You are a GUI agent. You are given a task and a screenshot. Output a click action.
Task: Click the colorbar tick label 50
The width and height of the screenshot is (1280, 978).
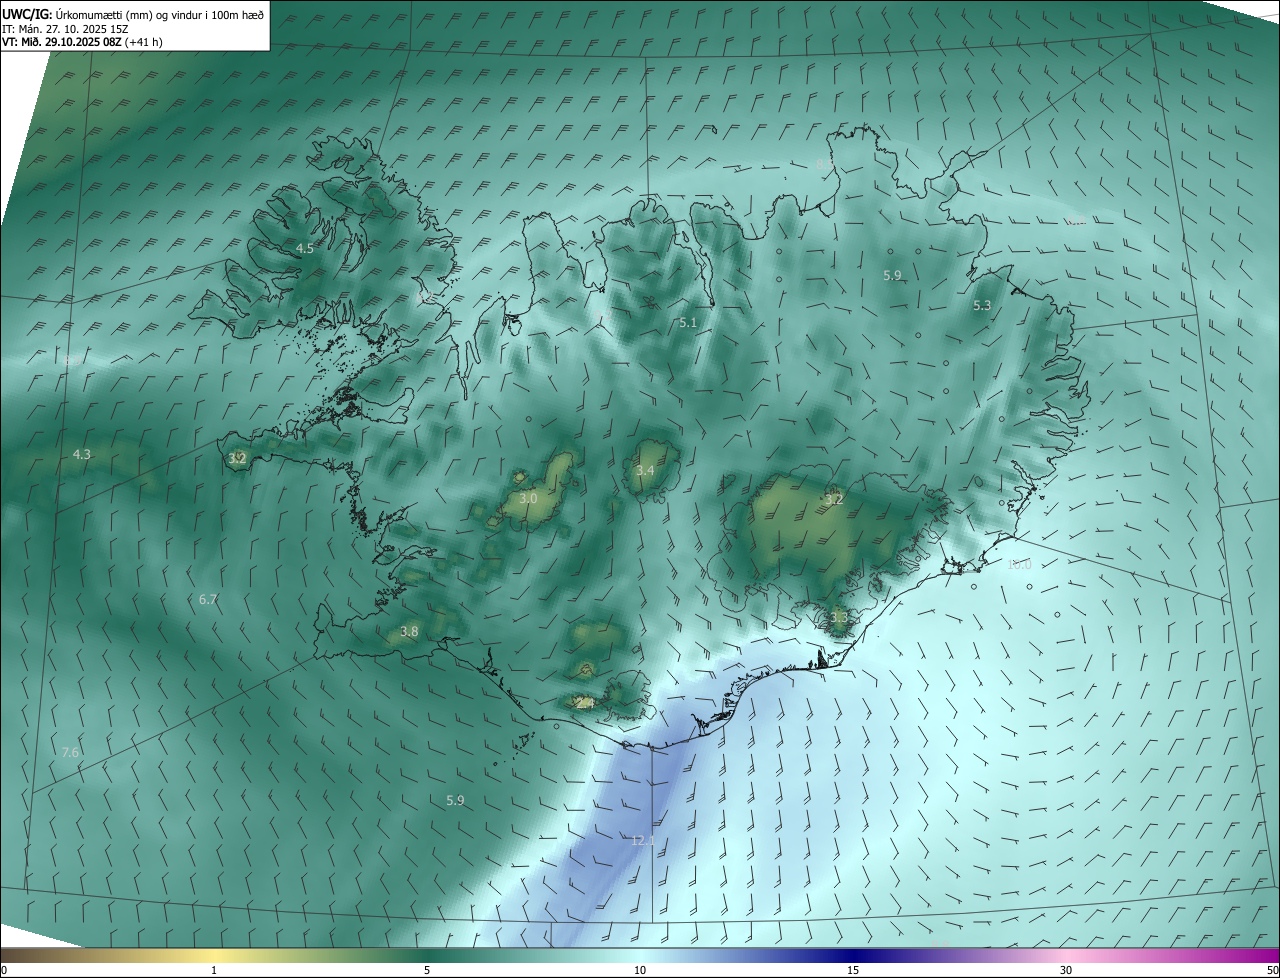point(1272,970)
